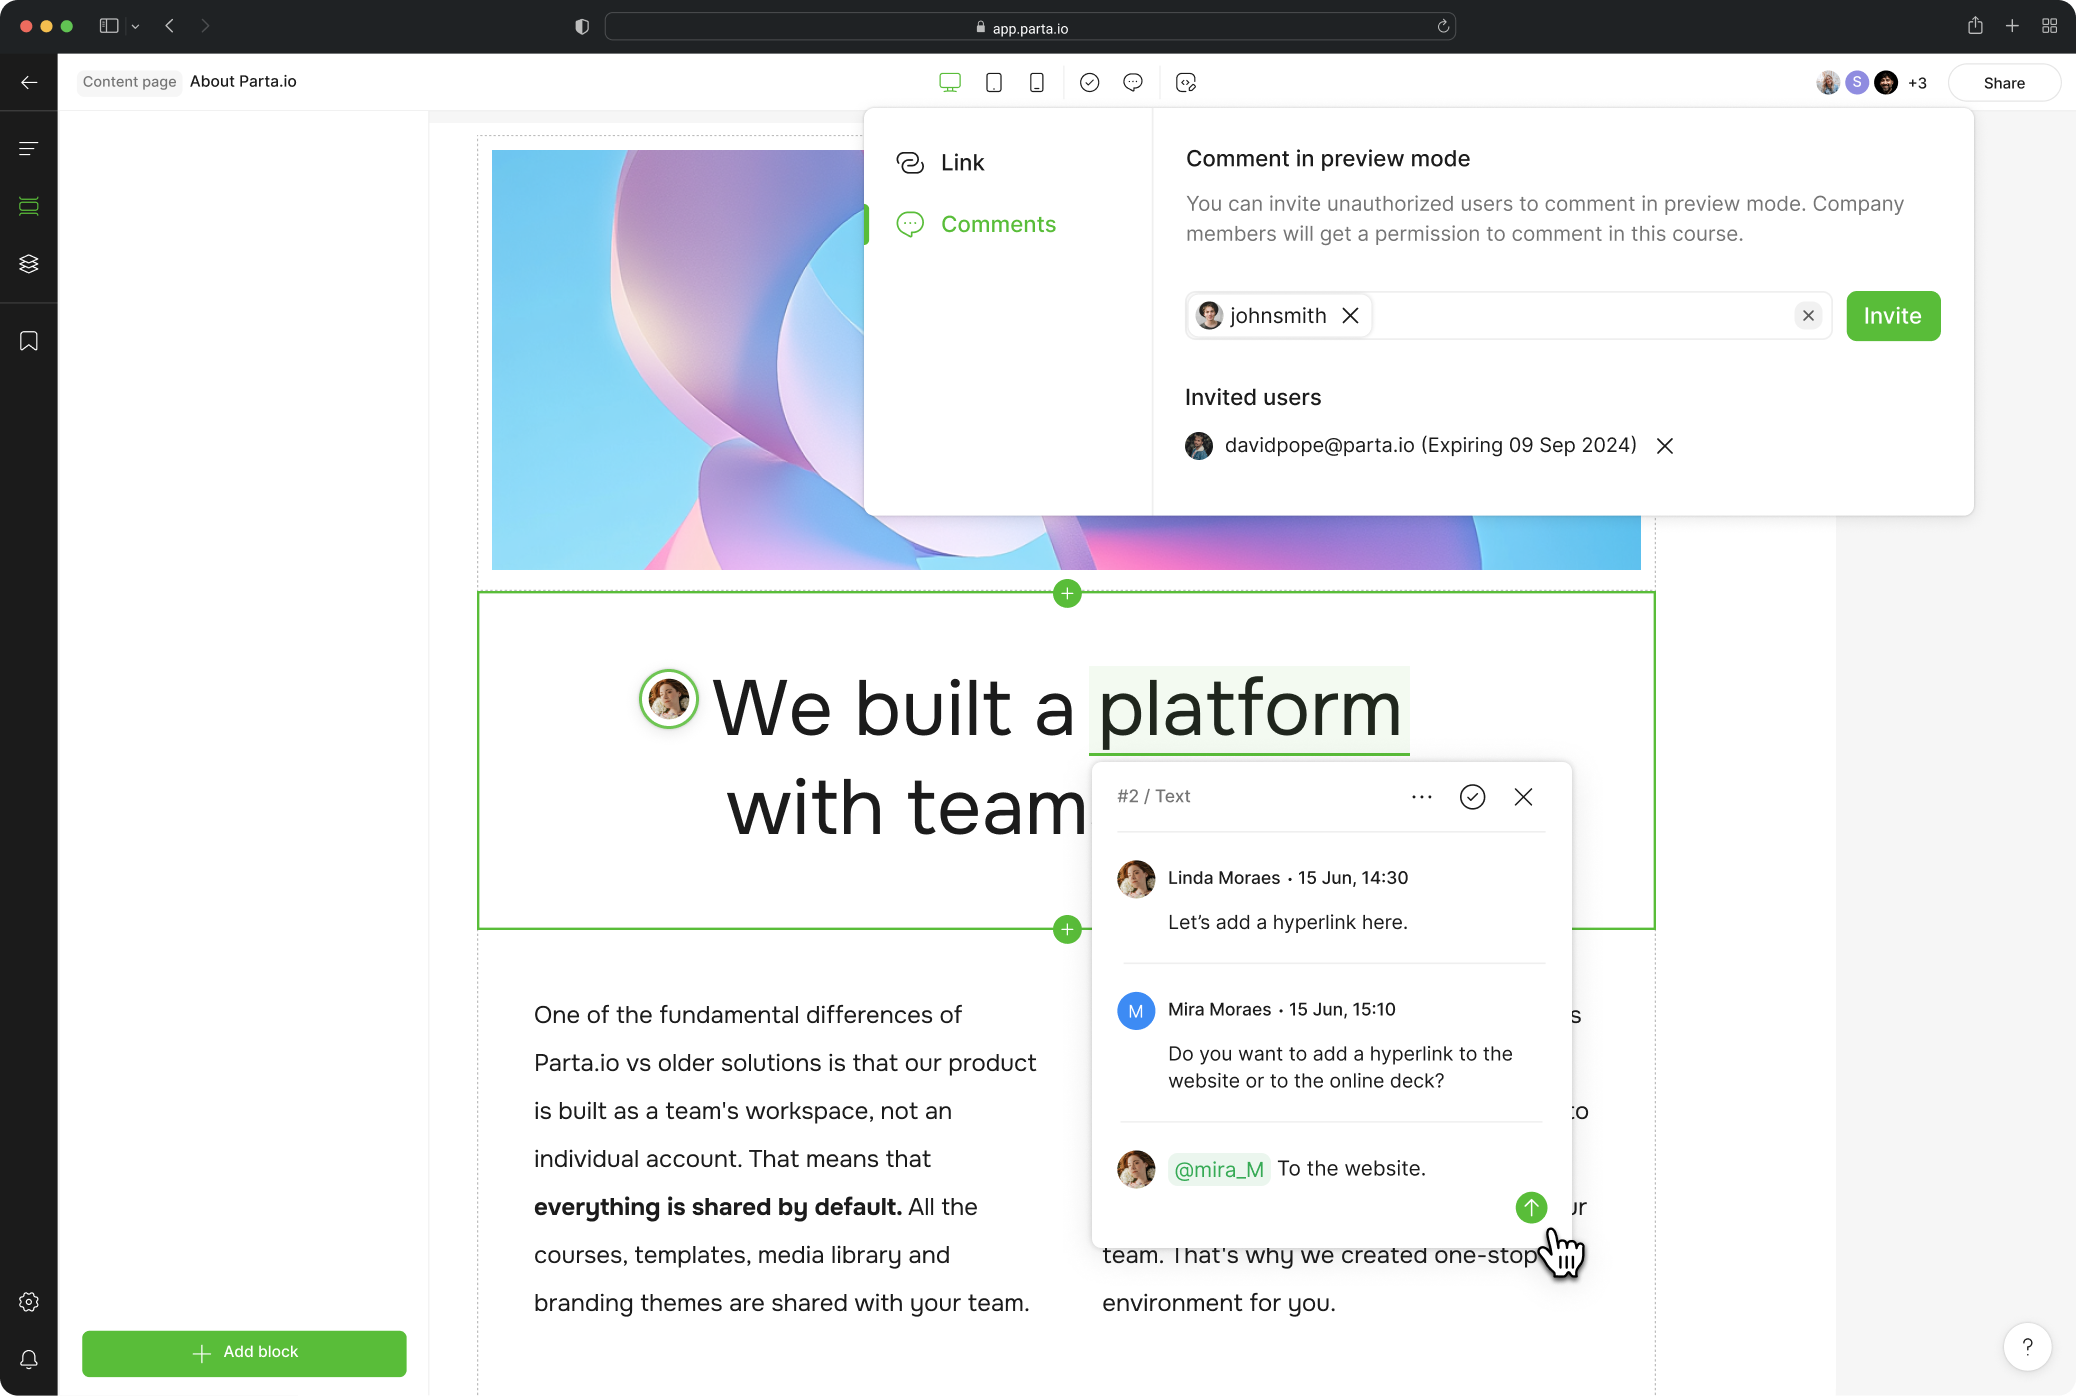
Task: Click the invite users input field
Action: click(1580, 316)
